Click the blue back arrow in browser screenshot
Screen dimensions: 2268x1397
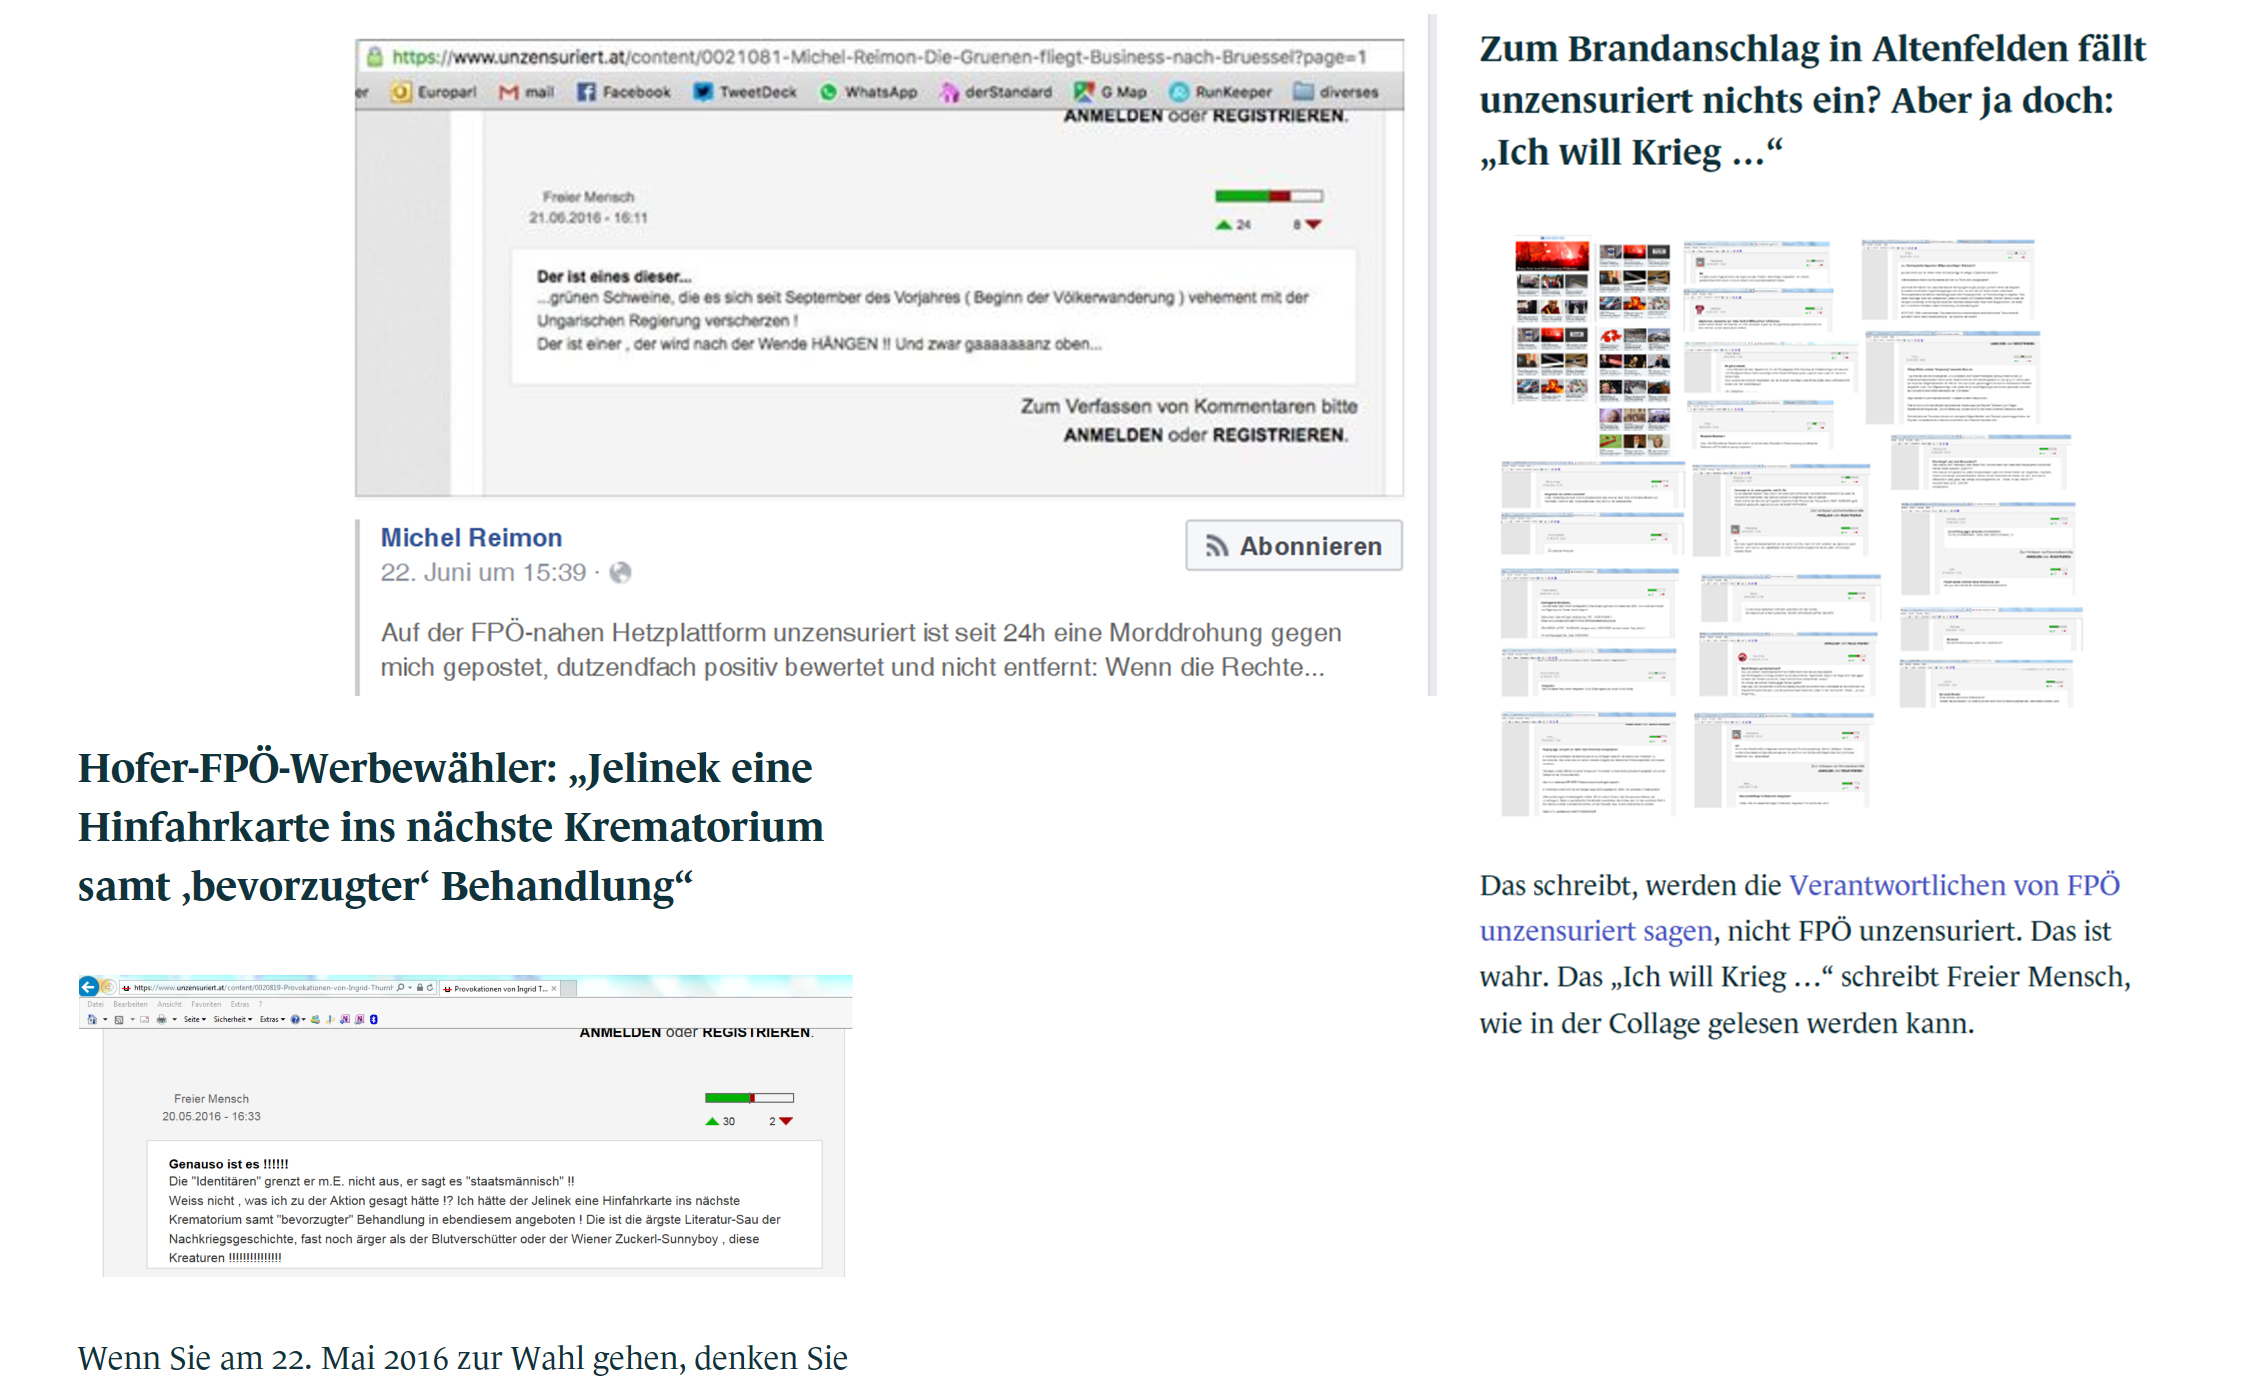[x=88, y=987]
